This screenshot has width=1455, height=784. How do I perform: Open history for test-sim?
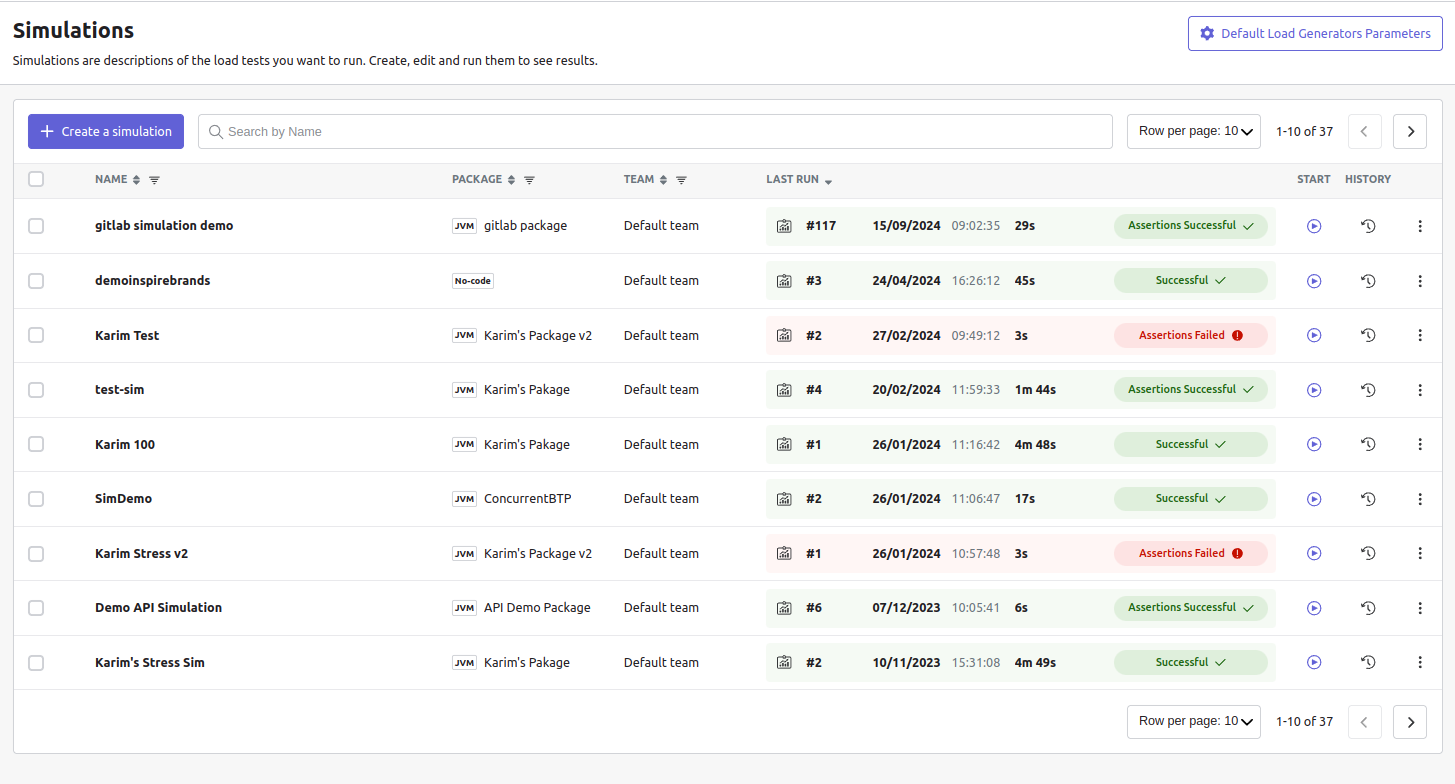point(1368,390)
